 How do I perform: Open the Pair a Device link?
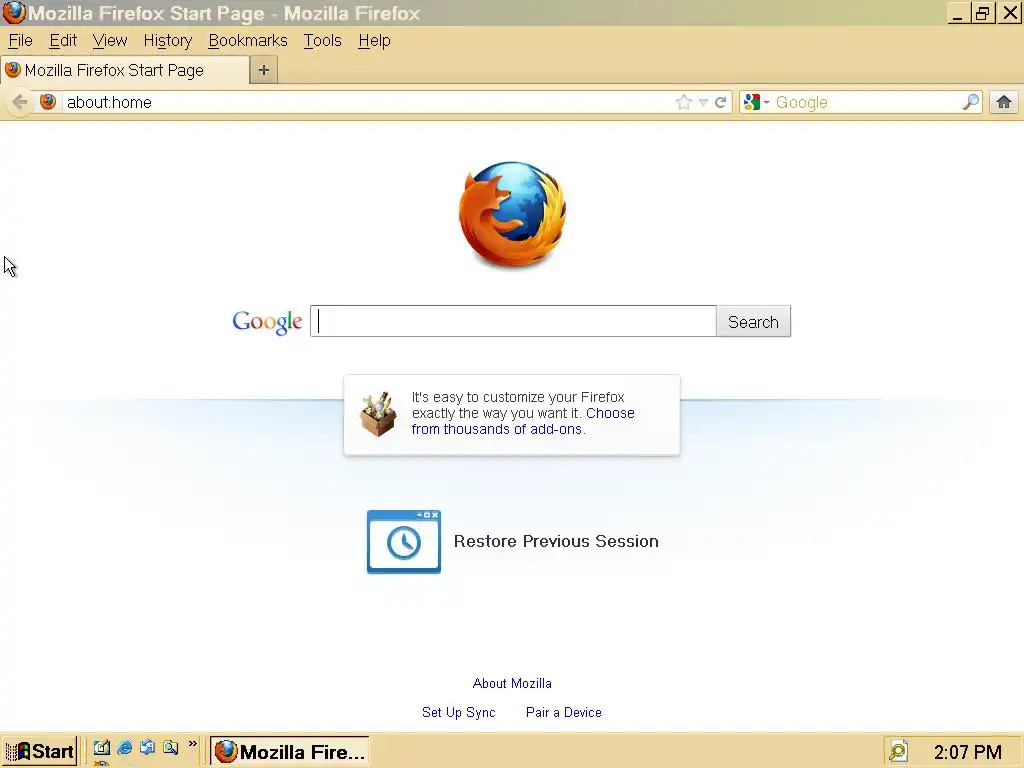click(x=564, y=712)
